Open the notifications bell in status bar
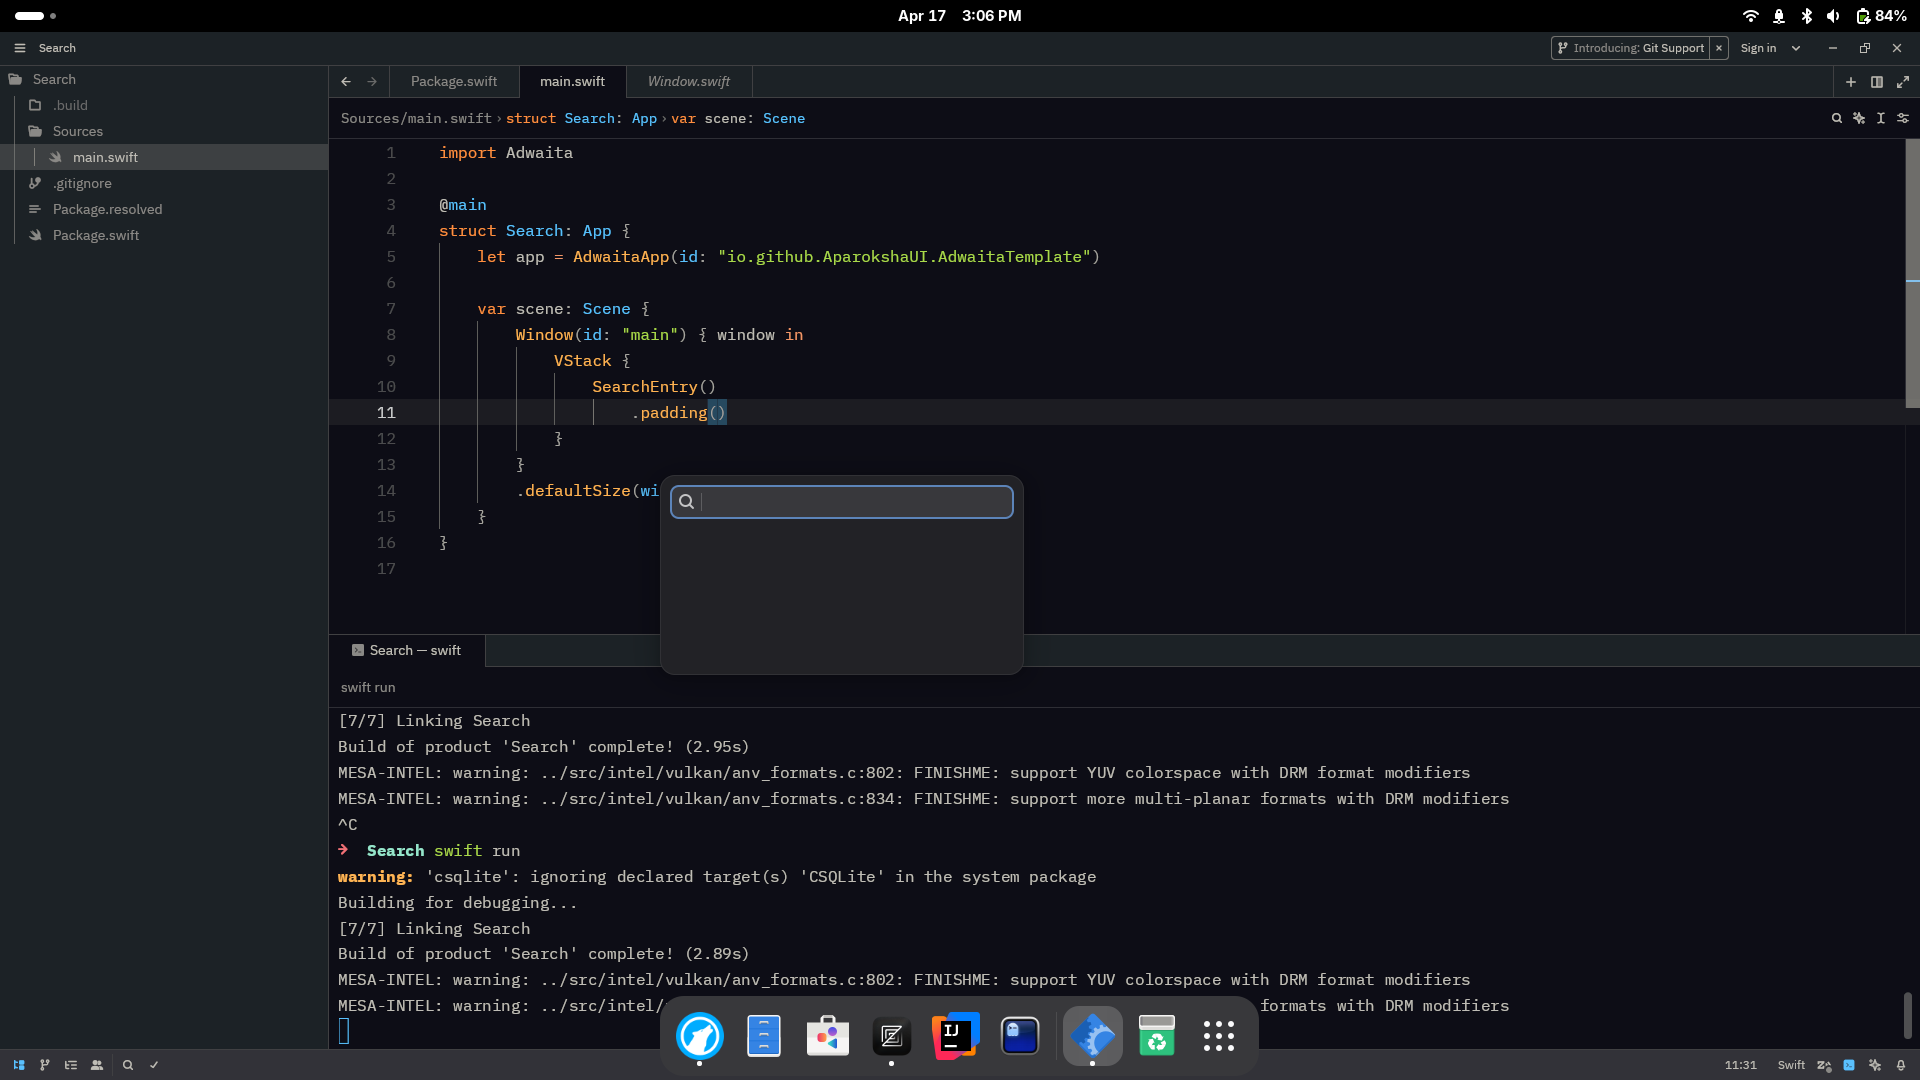Screen dimensions: 1920x1080 [1901, 1065]
